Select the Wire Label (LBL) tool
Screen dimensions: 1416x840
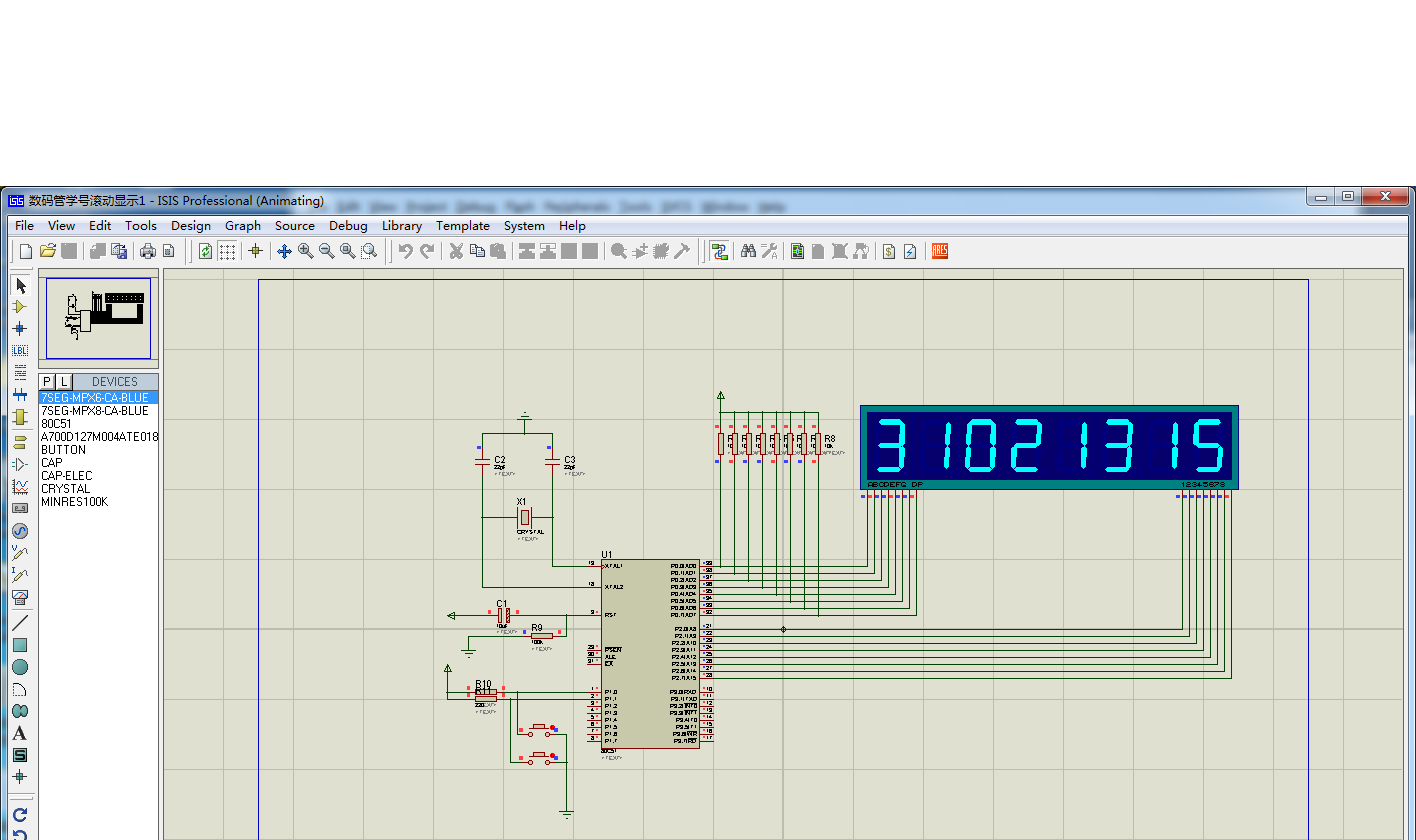click(20, 351)
